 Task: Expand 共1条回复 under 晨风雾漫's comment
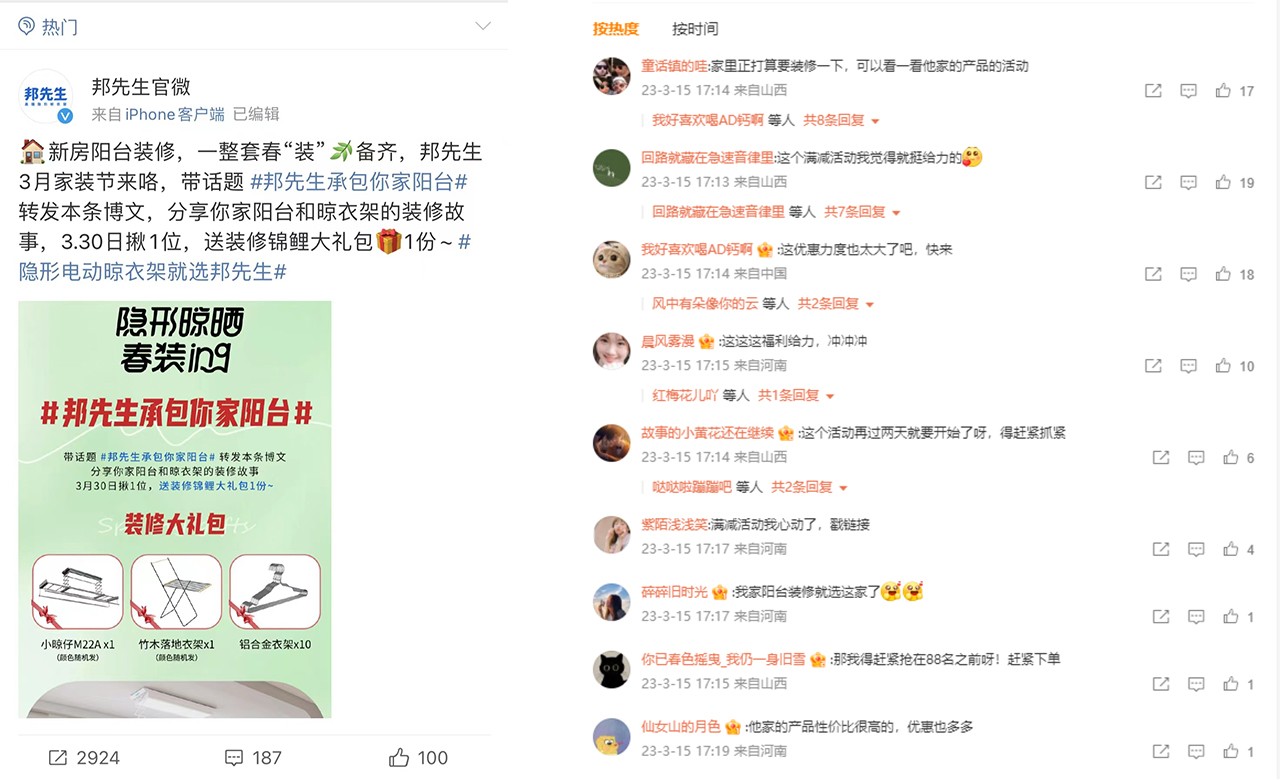796,395
